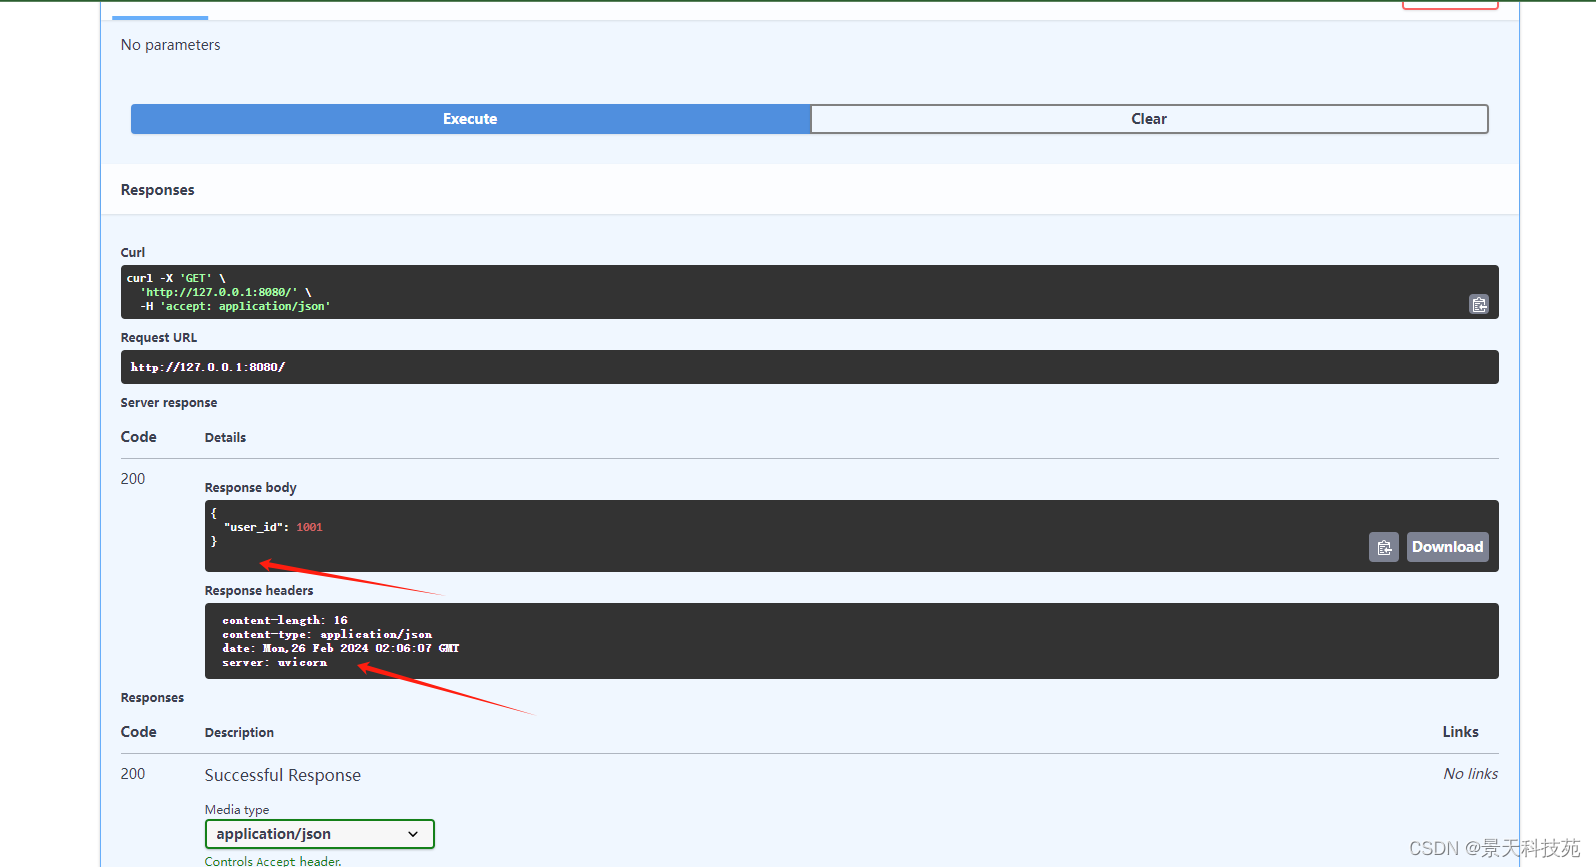Image resolution: width=1596 pixels, height=867 pixels.
Task: Select the content-length header line
Action: pyautogui.click(x=285, y=620)
